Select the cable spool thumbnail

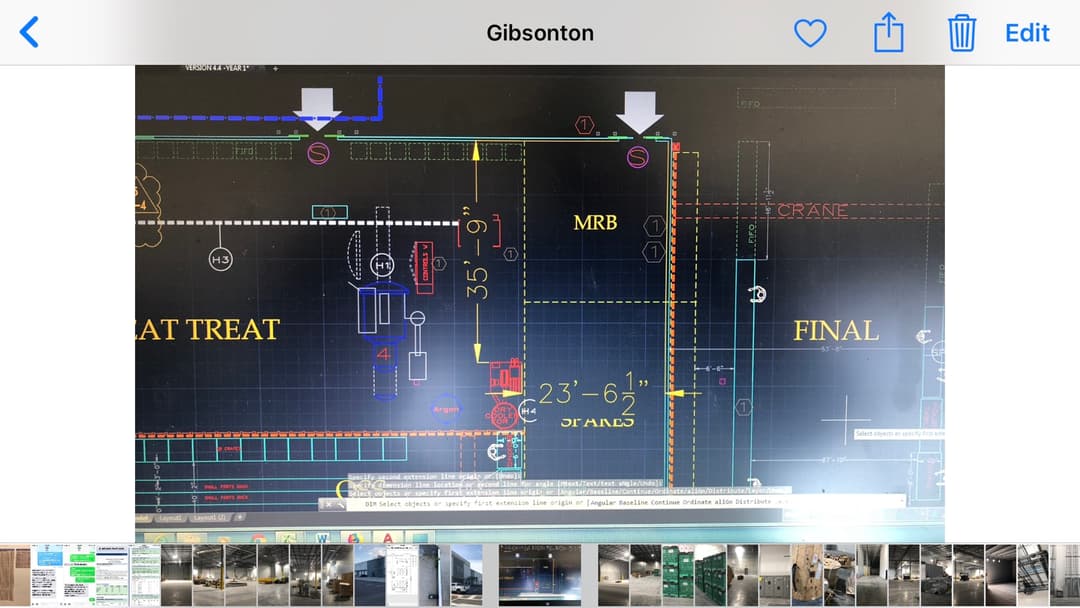pyautogui.click(x=840, y=575)
